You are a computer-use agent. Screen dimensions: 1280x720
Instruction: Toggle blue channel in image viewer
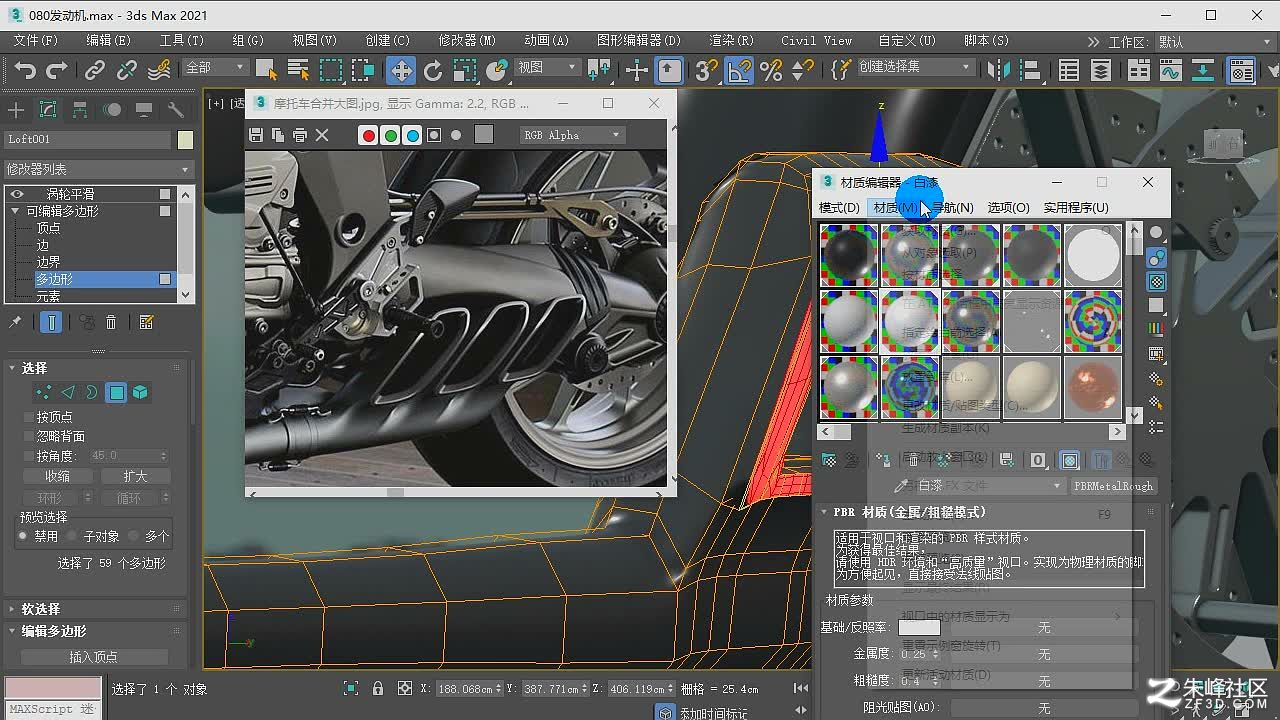pos(412,135)
